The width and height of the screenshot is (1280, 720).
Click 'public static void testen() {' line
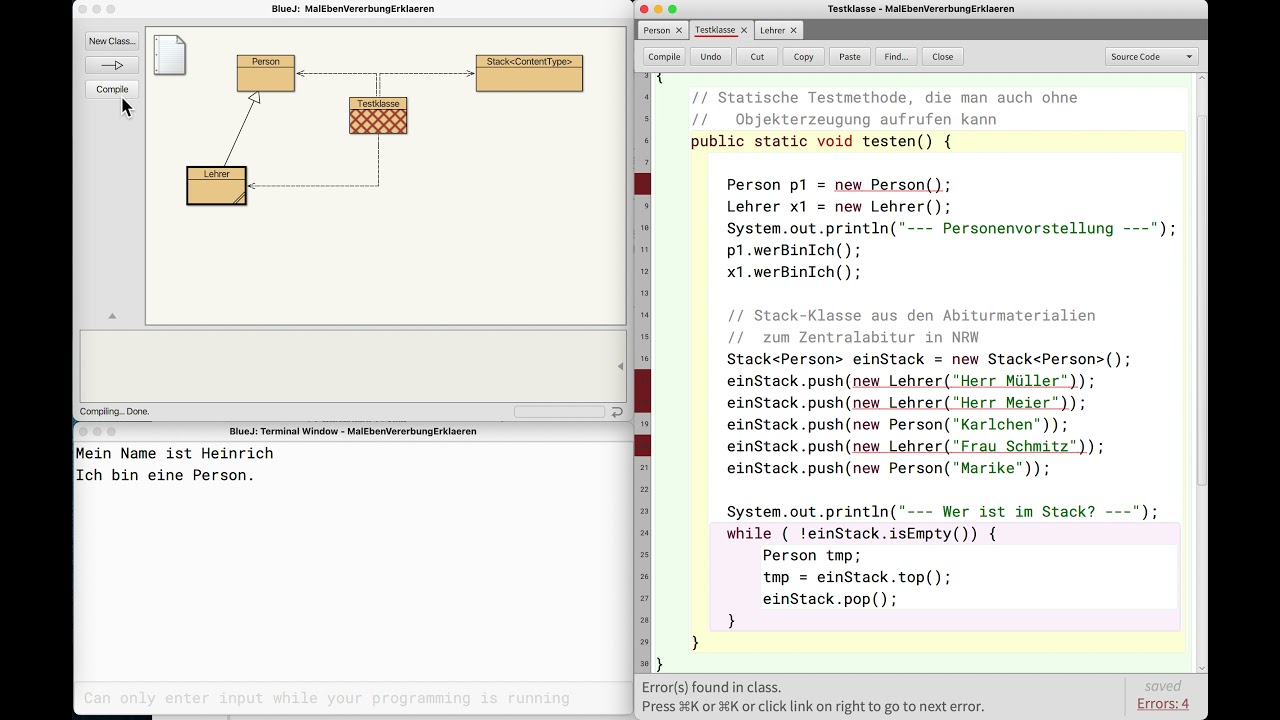click(821, 141)
